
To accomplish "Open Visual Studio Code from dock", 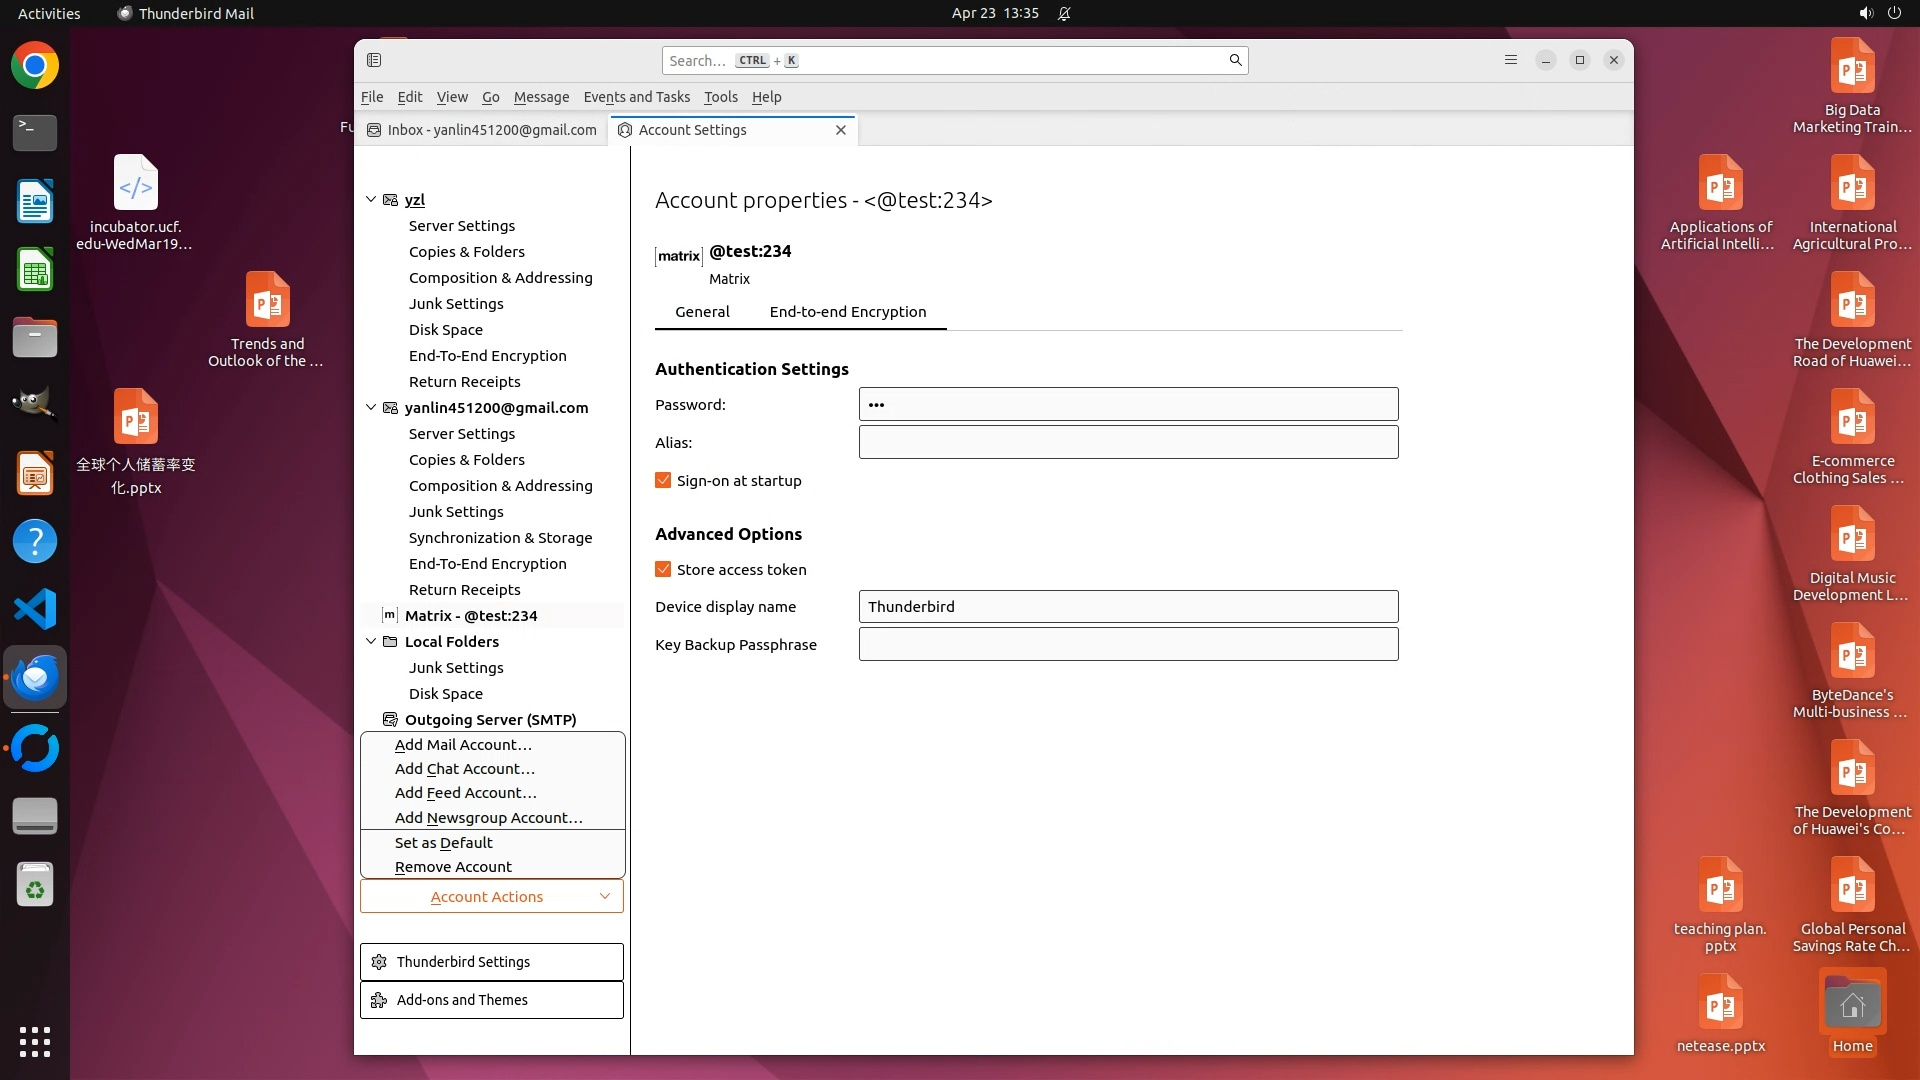I will click(35, 609).
